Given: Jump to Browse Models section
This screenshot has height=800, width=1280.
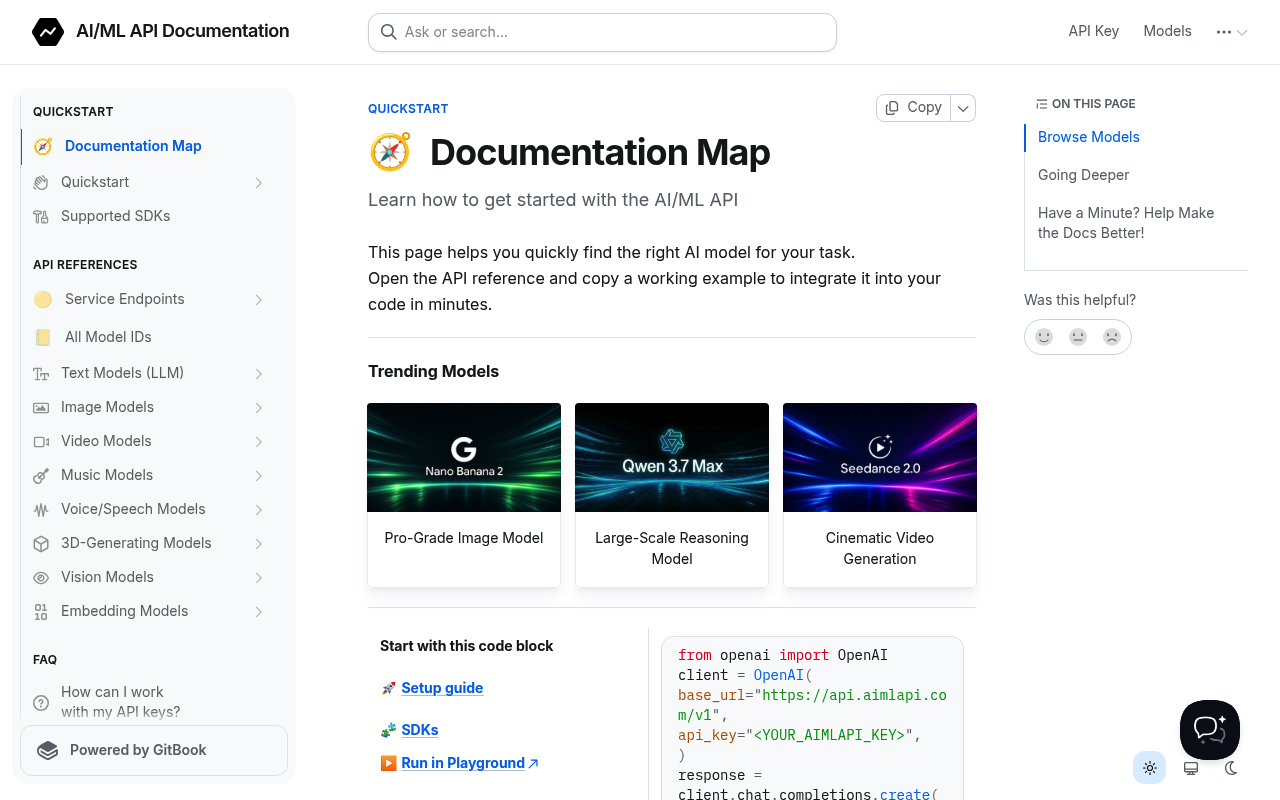Looking at the screenshot, I should coord(1088,137).
